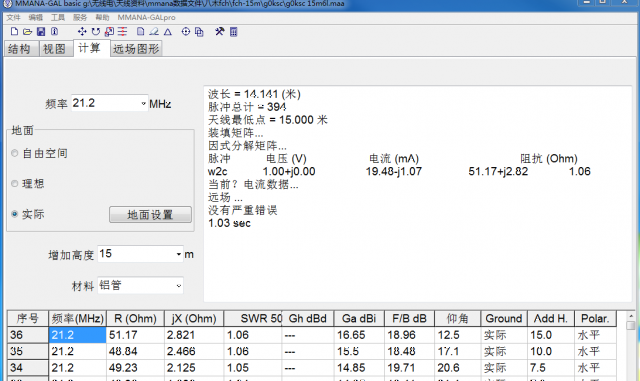Click the jX value 2.125 cell

pos(193,368)
